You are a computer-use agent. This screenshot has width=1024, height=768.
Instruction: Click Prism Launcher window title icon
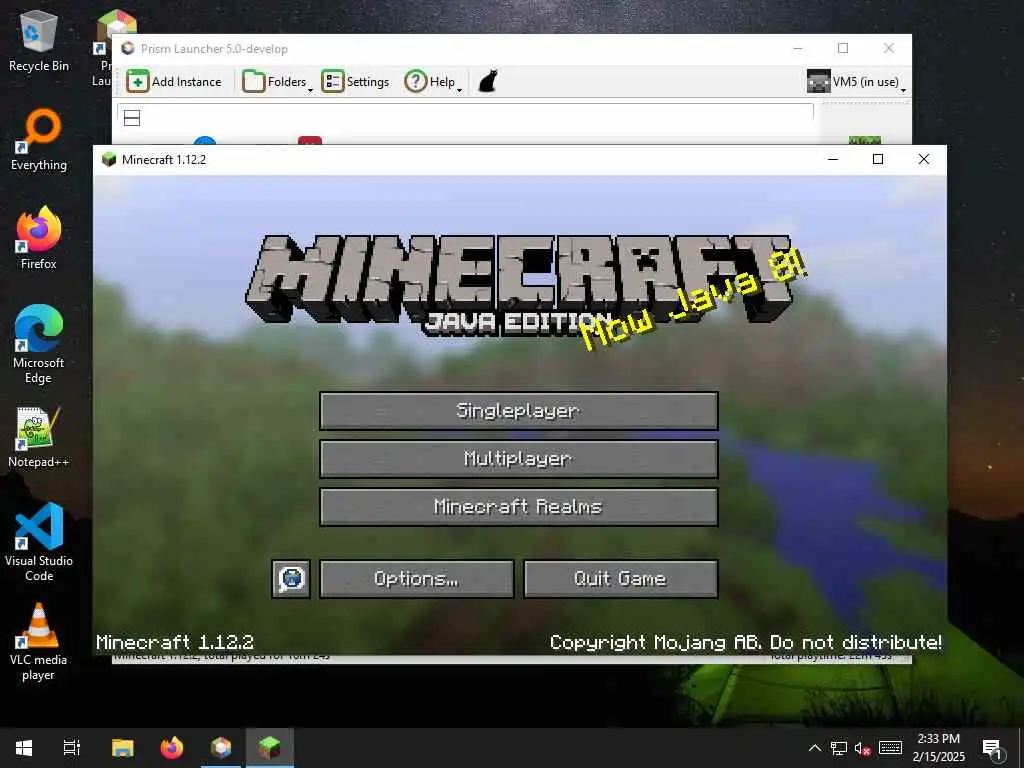tap(128, 48)
